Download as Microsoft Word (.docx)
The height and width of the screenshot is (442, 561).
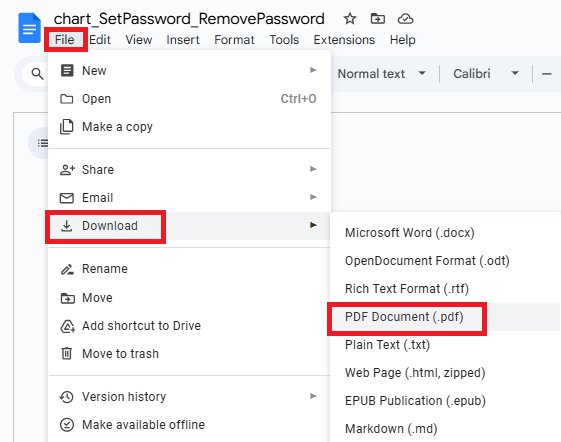coord(445,233)
